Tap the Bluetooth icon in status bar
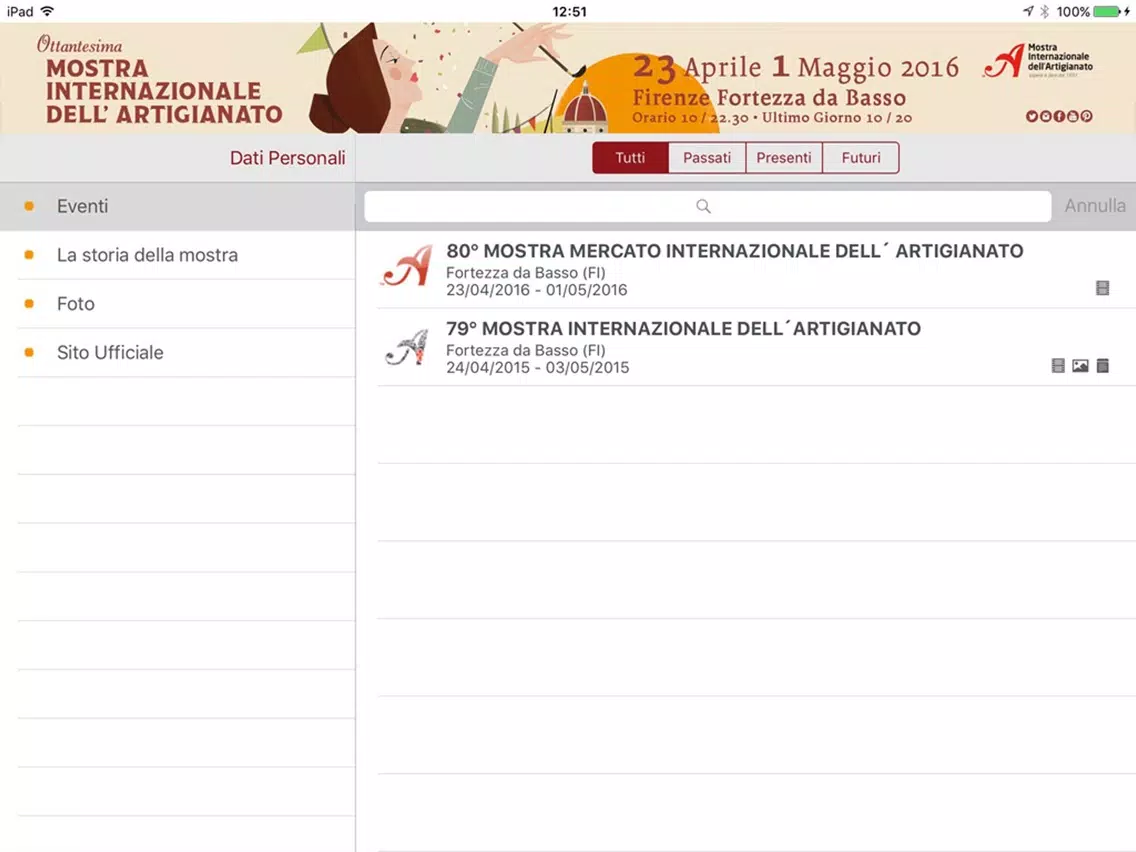This screenshot has height=852, width=1136. pos(1045,11)
